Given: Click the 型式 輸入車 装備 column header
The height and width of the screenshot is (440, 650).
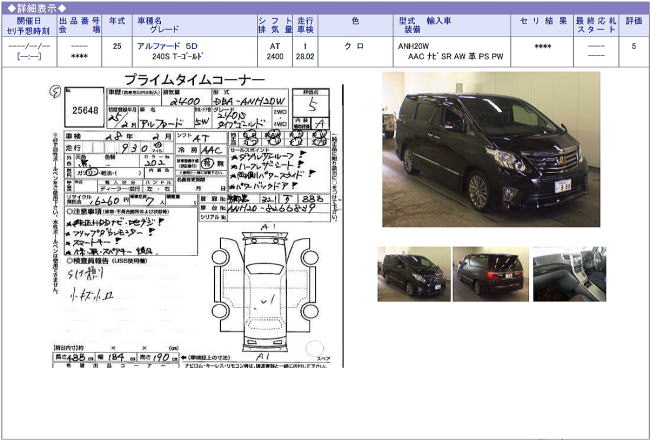Looking at the screenshot, I should point(452,25).
